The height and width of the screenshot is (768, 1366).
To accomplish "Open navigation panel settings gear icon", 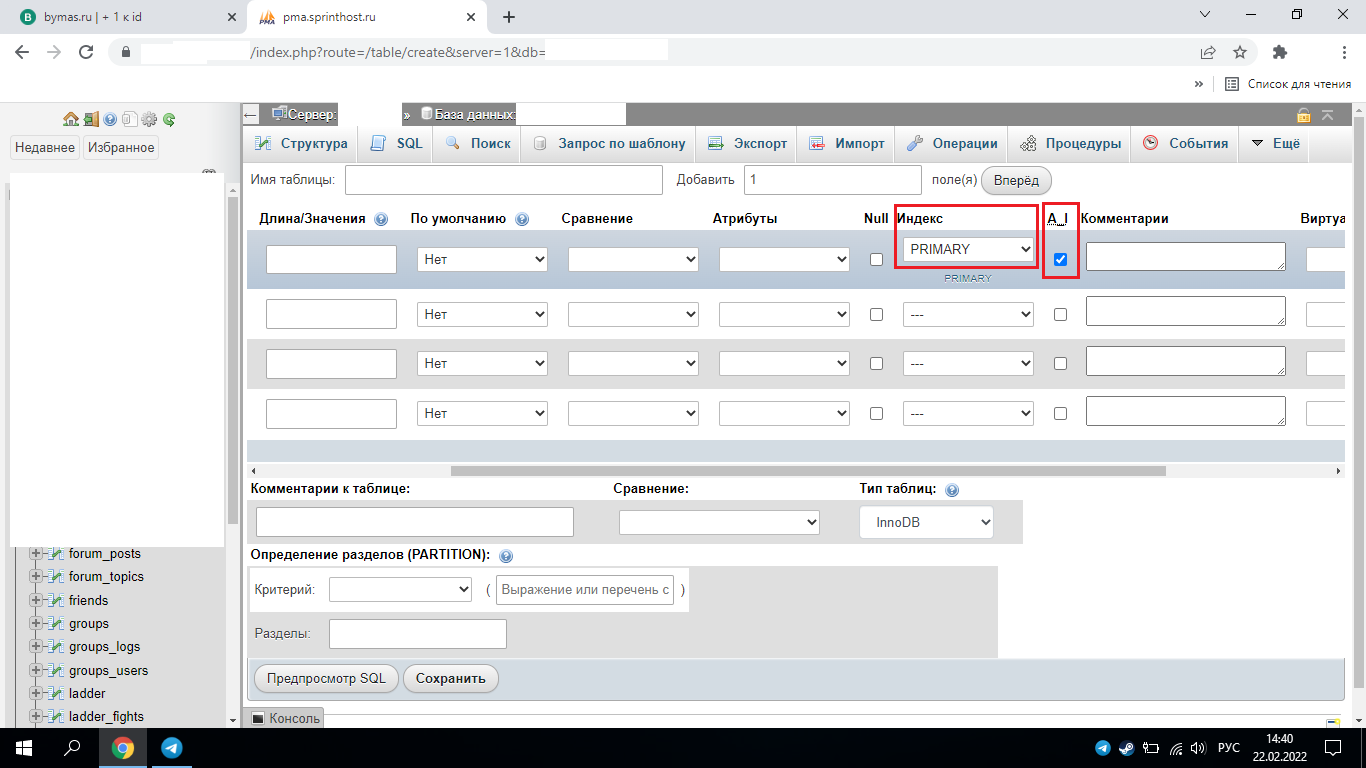I will tap(149, 119).
